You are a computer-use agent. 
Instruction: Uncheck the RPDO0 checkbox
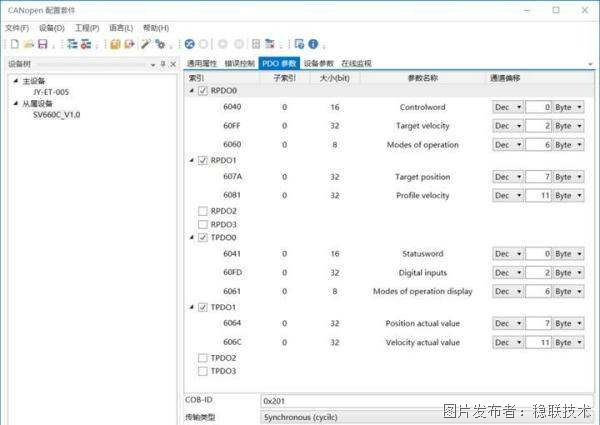pyautogui.click(x=203, y=92)
